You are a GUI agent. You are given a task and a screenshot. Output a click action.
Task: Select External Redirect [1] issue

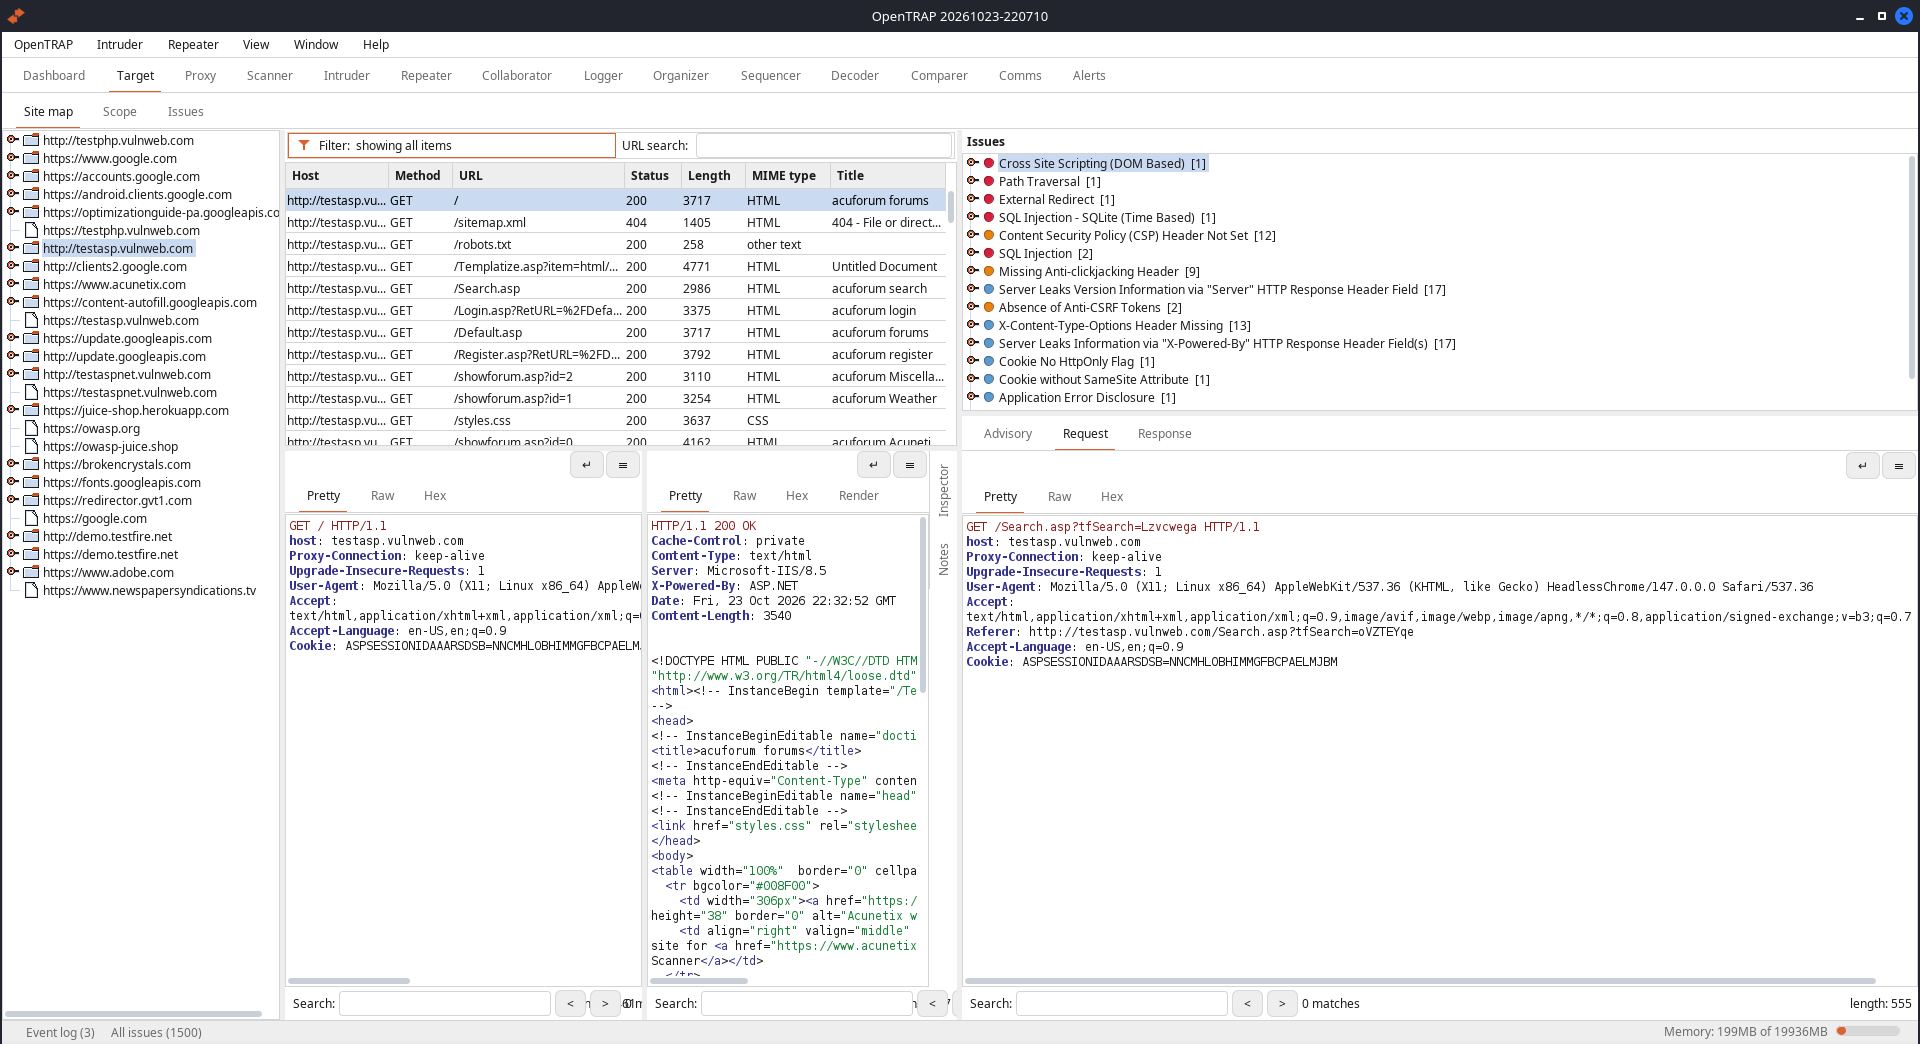click(1056, 200)
